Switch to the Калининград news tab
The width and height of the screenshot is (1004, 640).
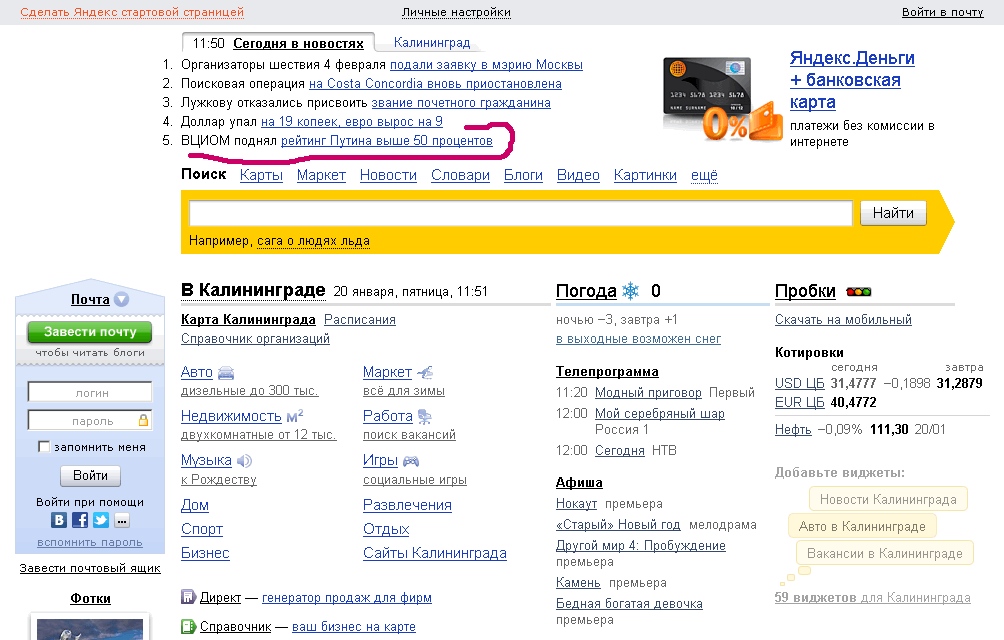(432, 43)
